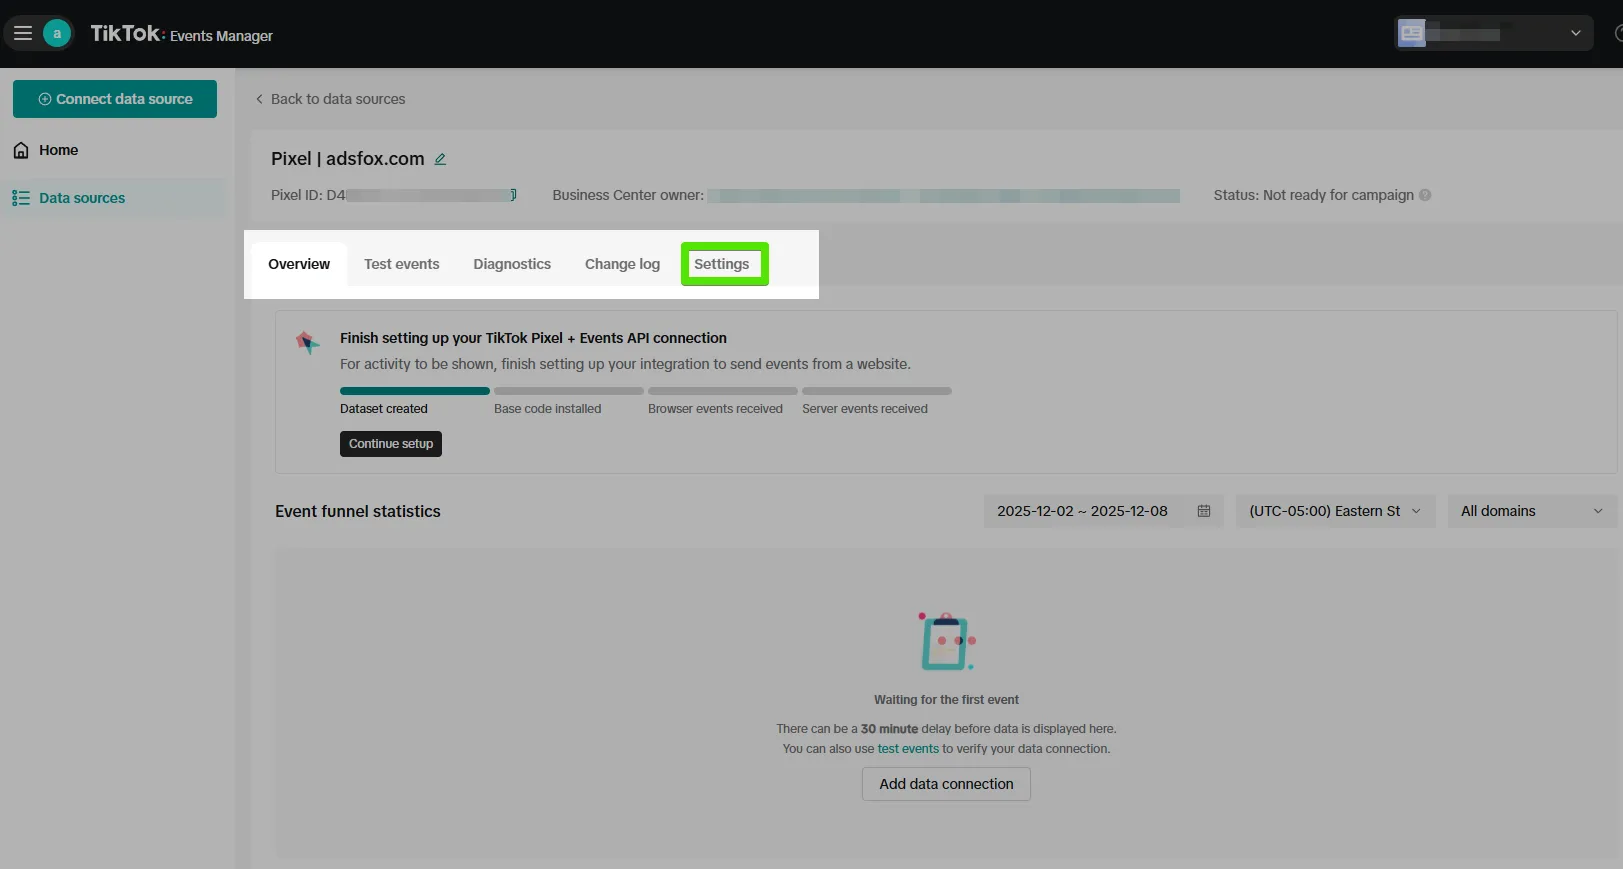Click the green account avatar icon
The width and height of the screenshot is (1623, 869).
tap(57, 33)
